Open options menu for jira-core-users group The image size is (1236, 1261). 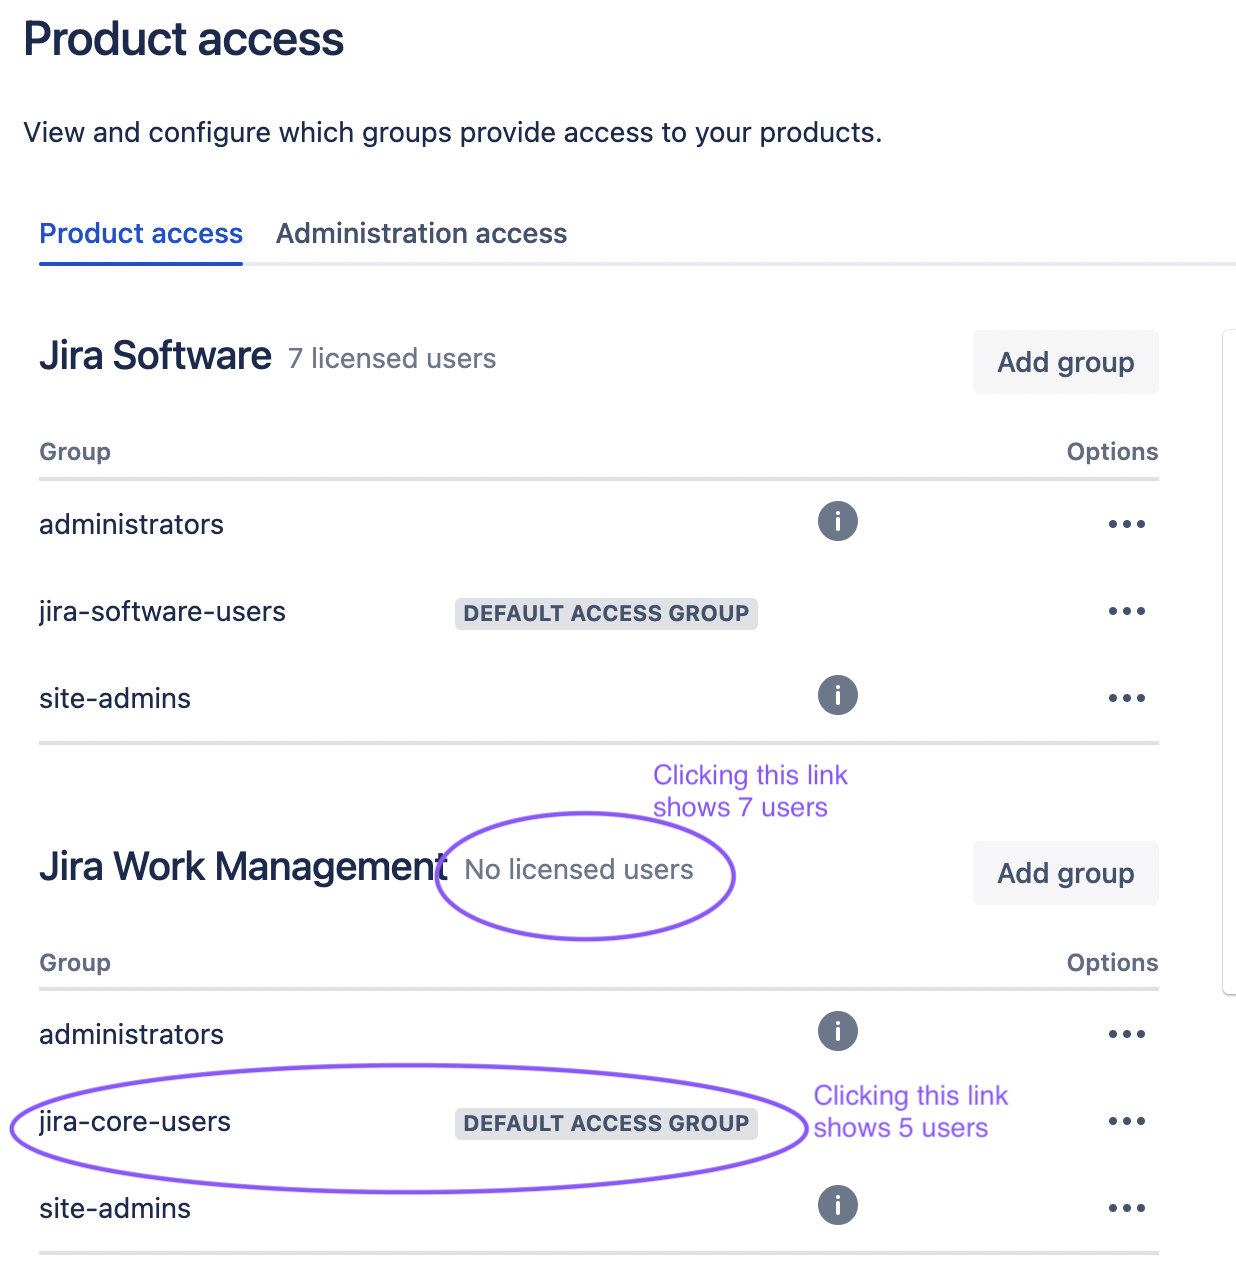pyautogui.click(x=1126, y=1121)
